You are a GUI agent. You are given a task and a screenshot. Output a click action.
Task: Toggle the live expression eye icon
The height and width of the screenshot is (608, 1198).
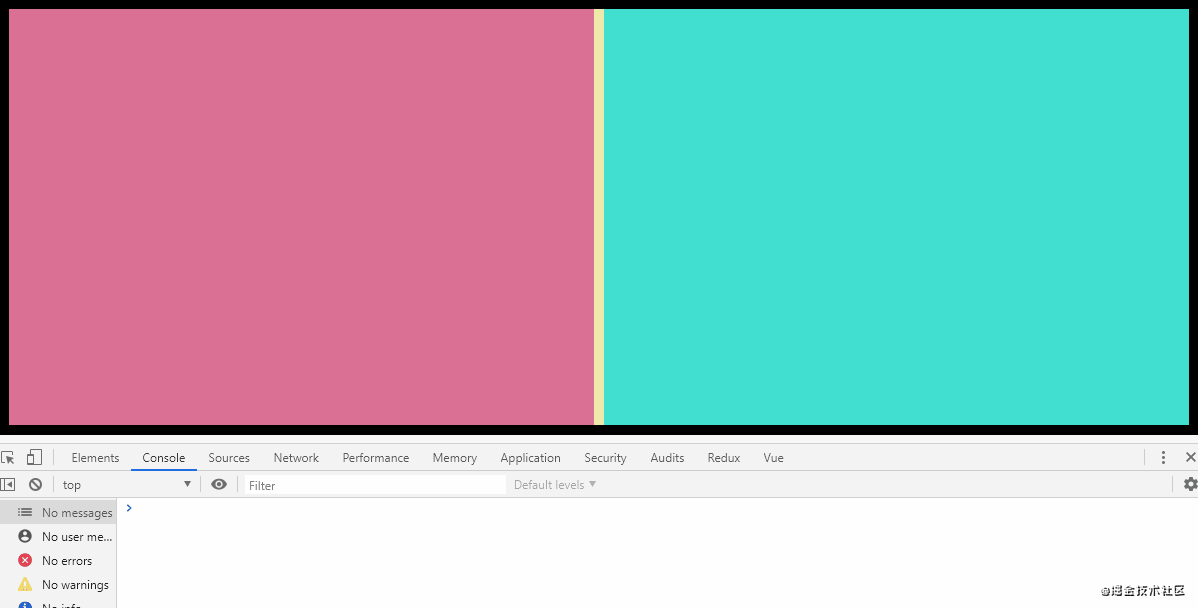[219, 484]
